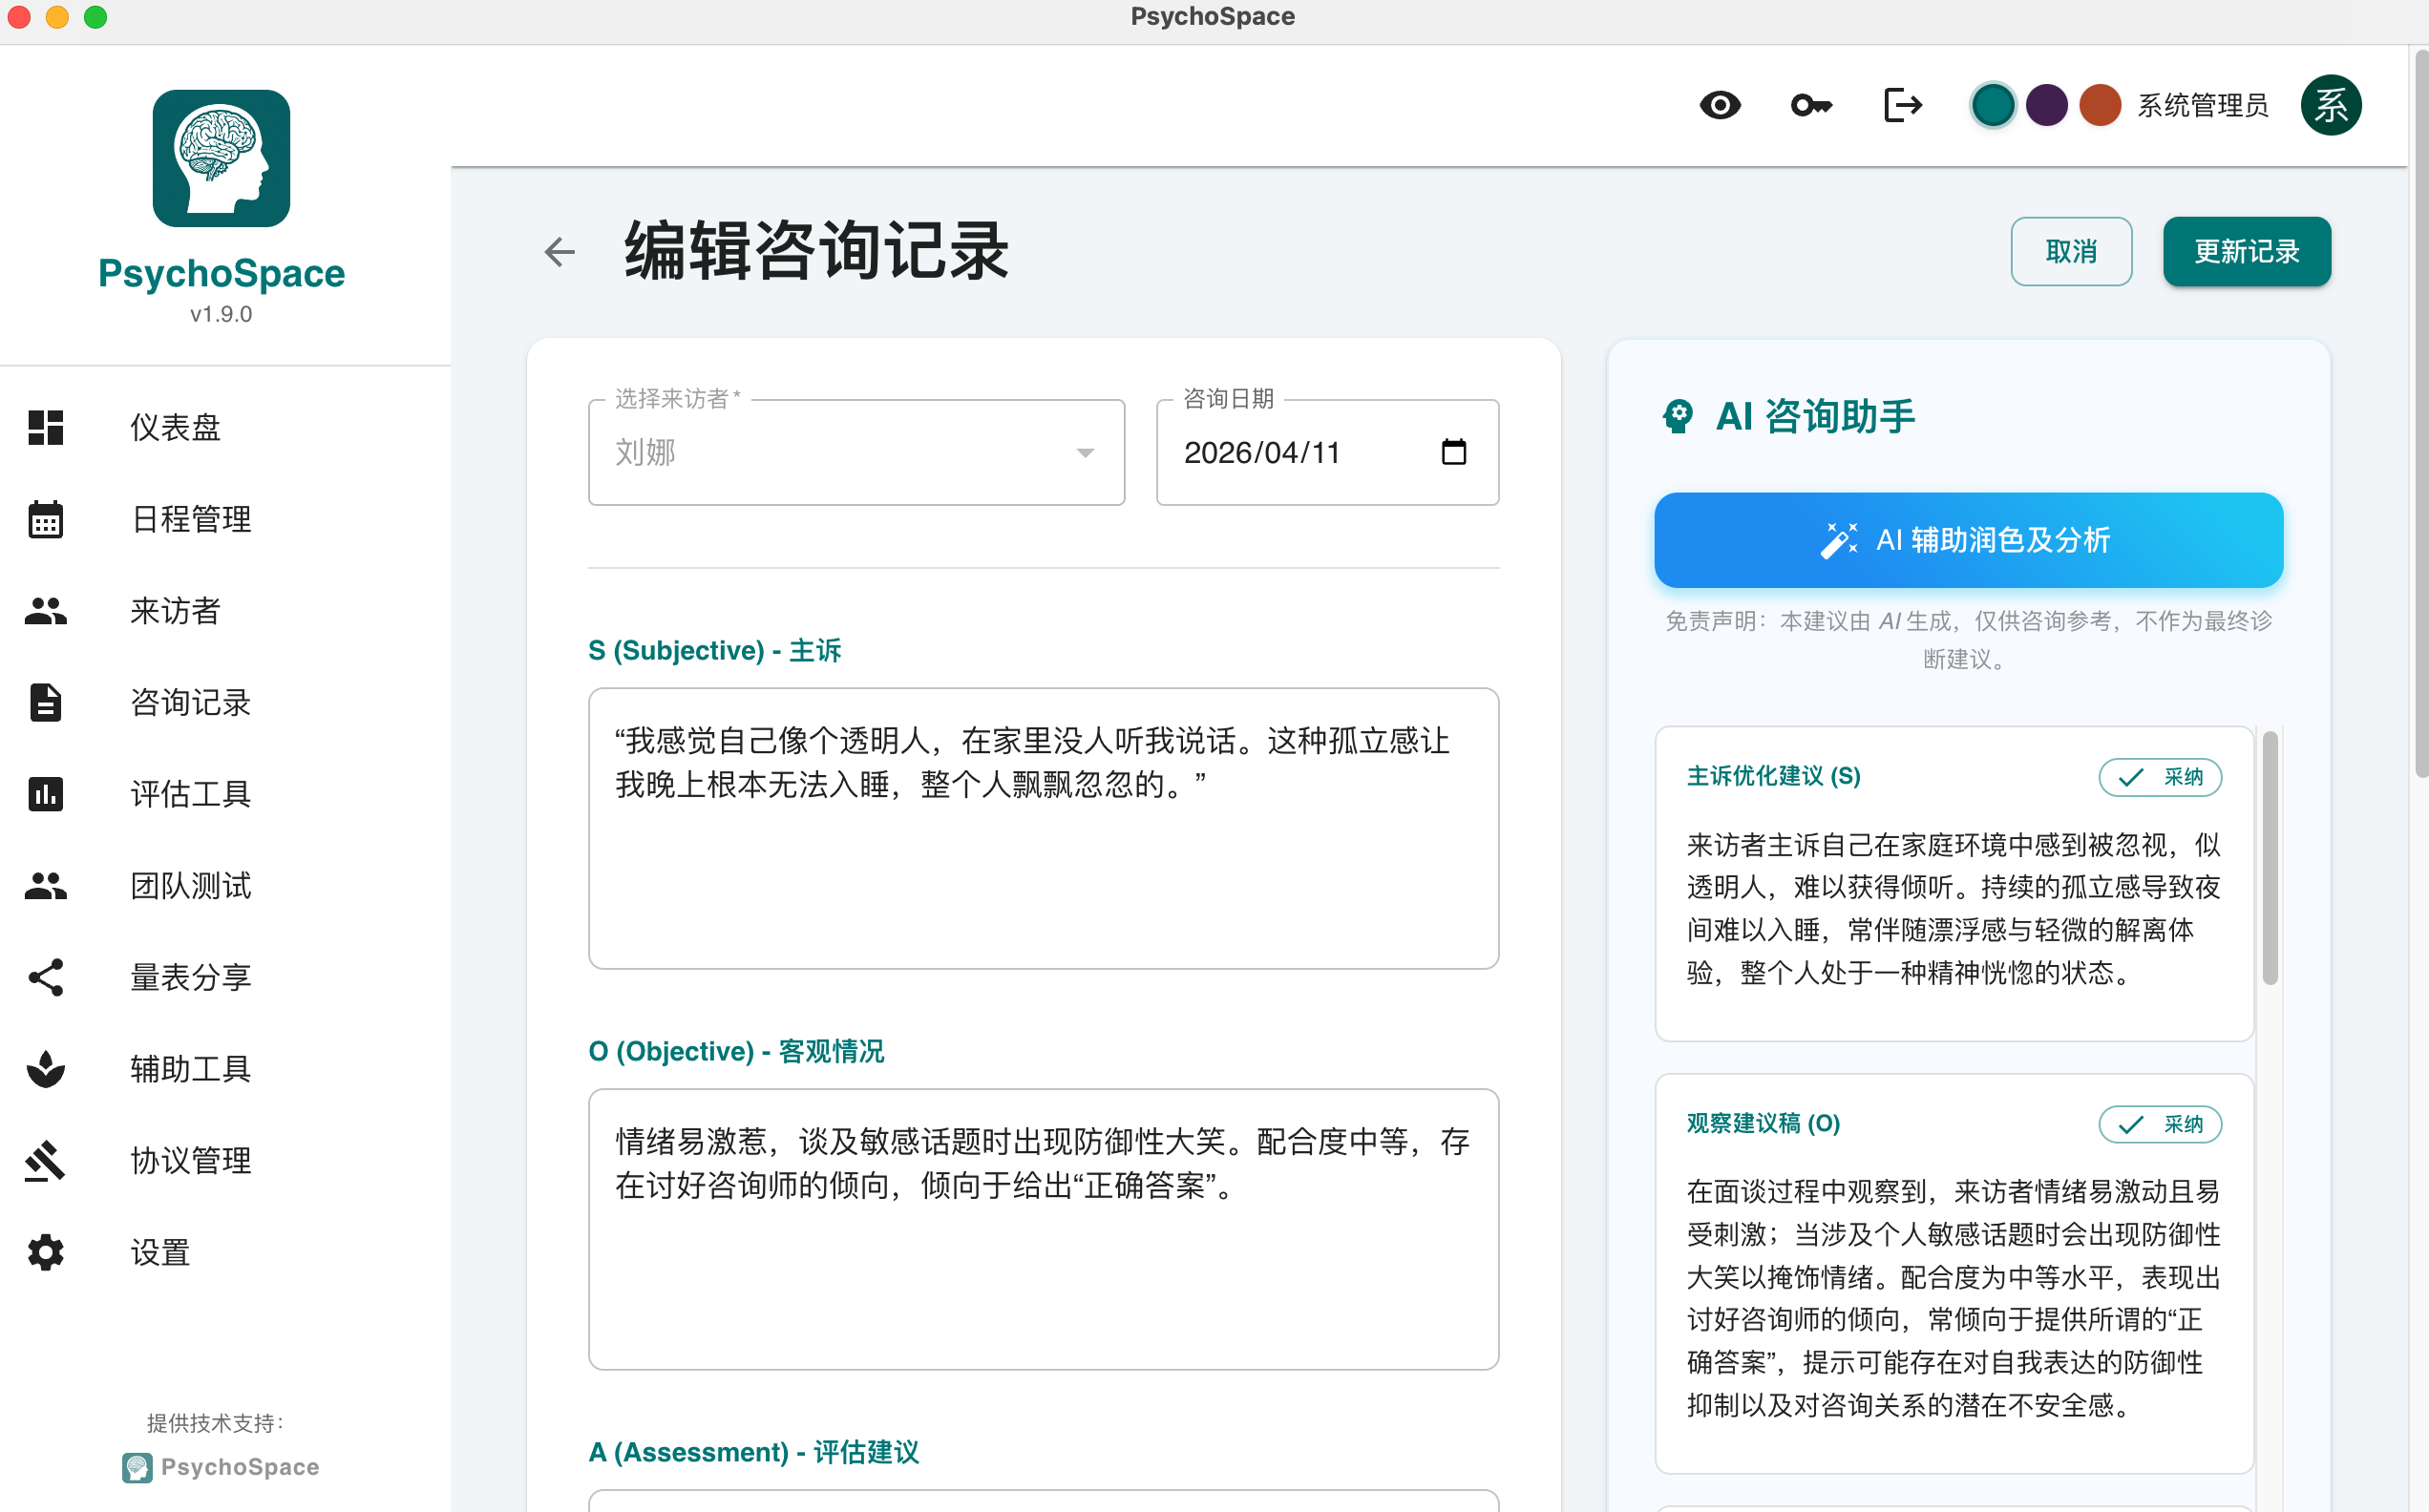Click the back arrow beside 编辑咨询记录
This screenshot has height=1512, width=2429.
coord(559,251)
